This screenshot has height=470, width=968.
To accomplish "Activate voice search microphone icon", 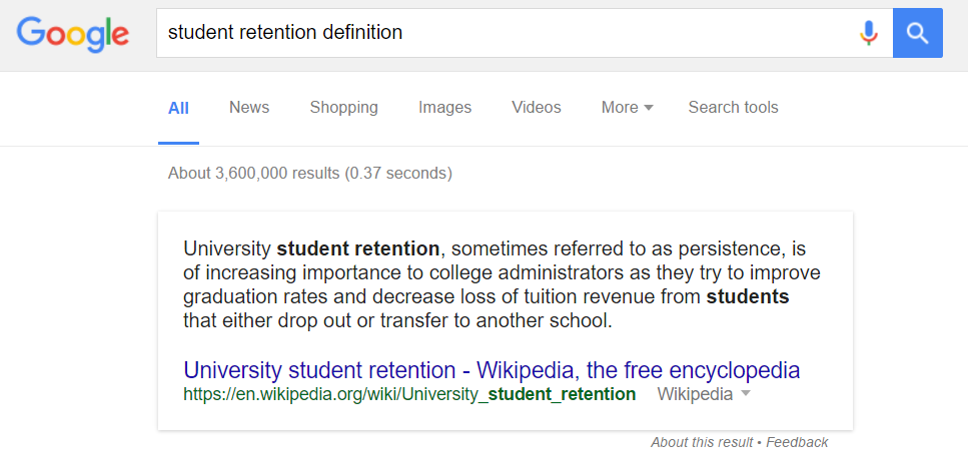I will click(869, 33).
